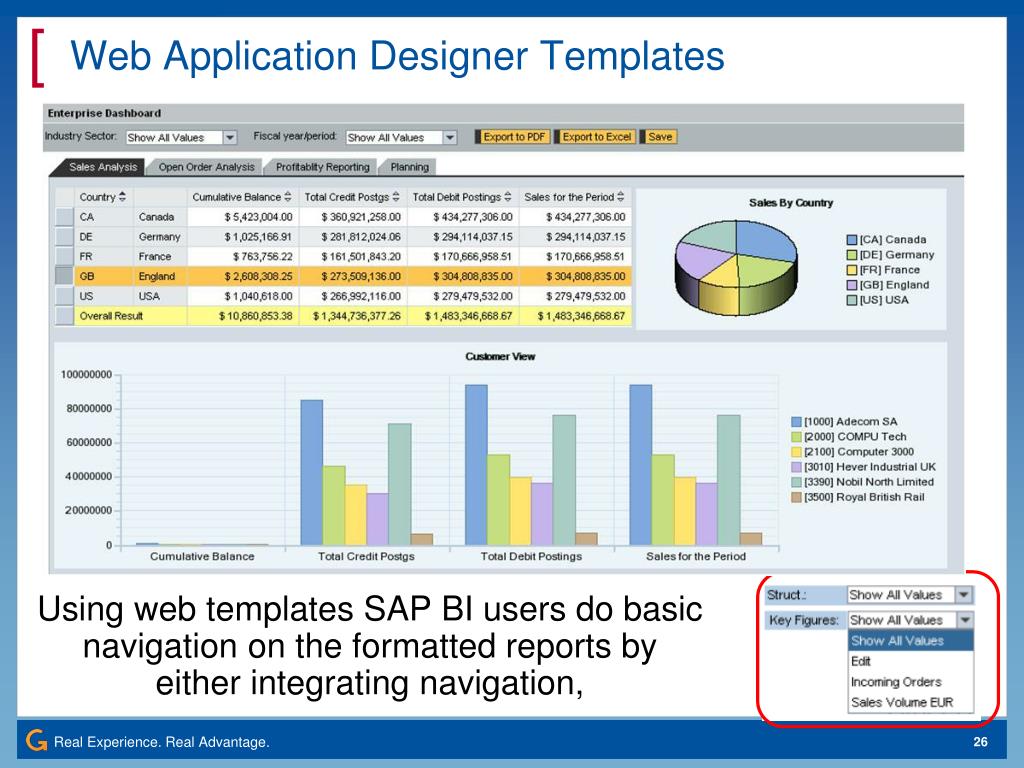Viewport: 1024px width, 768px height.
Task: Click the Sales By Country pie chart
Action: coord(736,268)
